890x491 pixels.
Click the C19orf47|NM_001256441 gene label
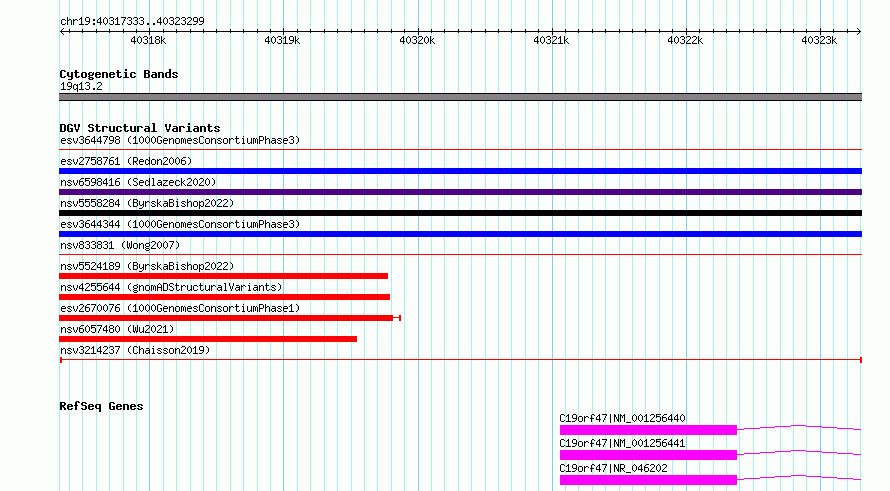point(622,443)
